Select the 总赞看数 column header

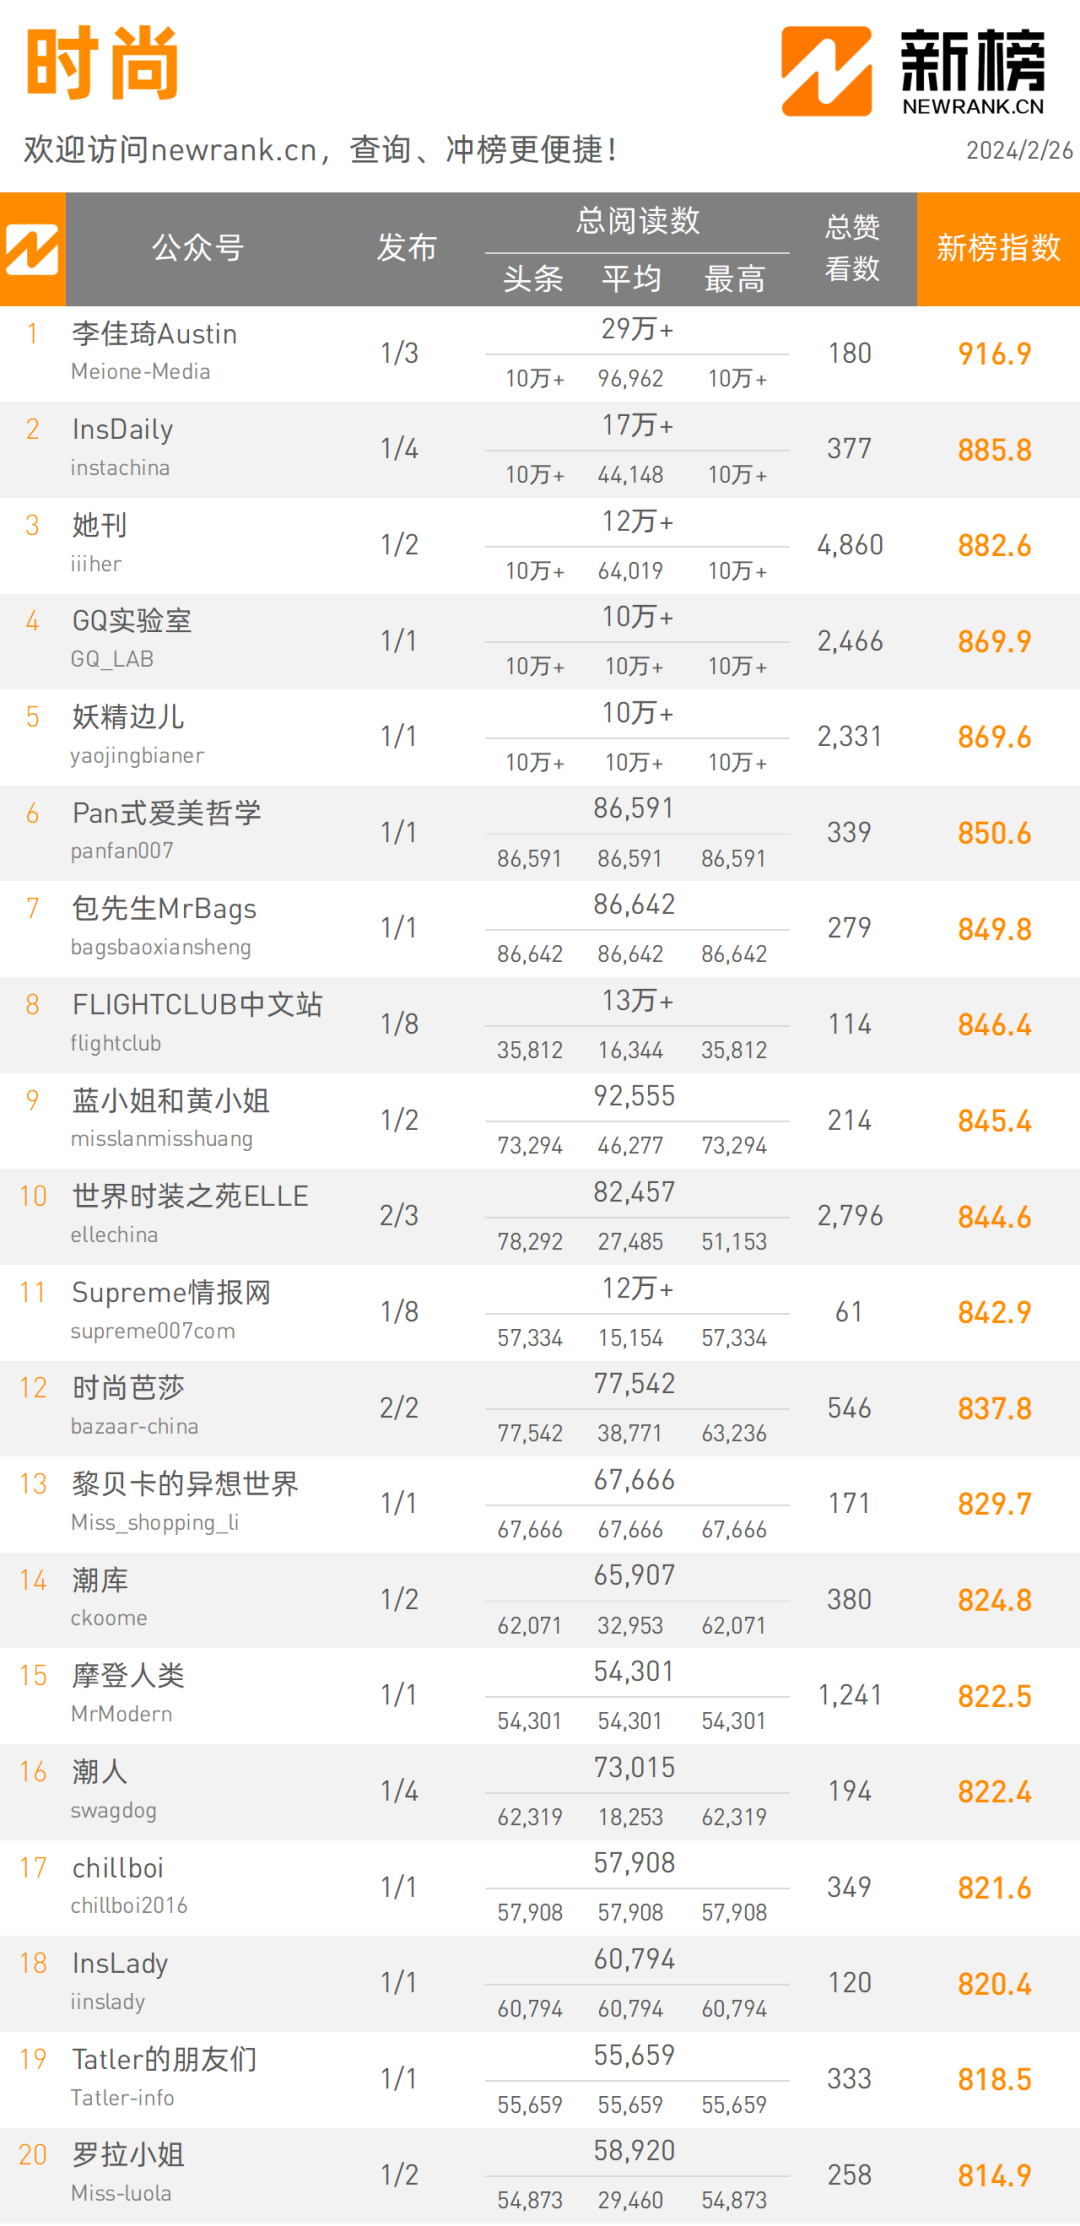click(852, 248)
